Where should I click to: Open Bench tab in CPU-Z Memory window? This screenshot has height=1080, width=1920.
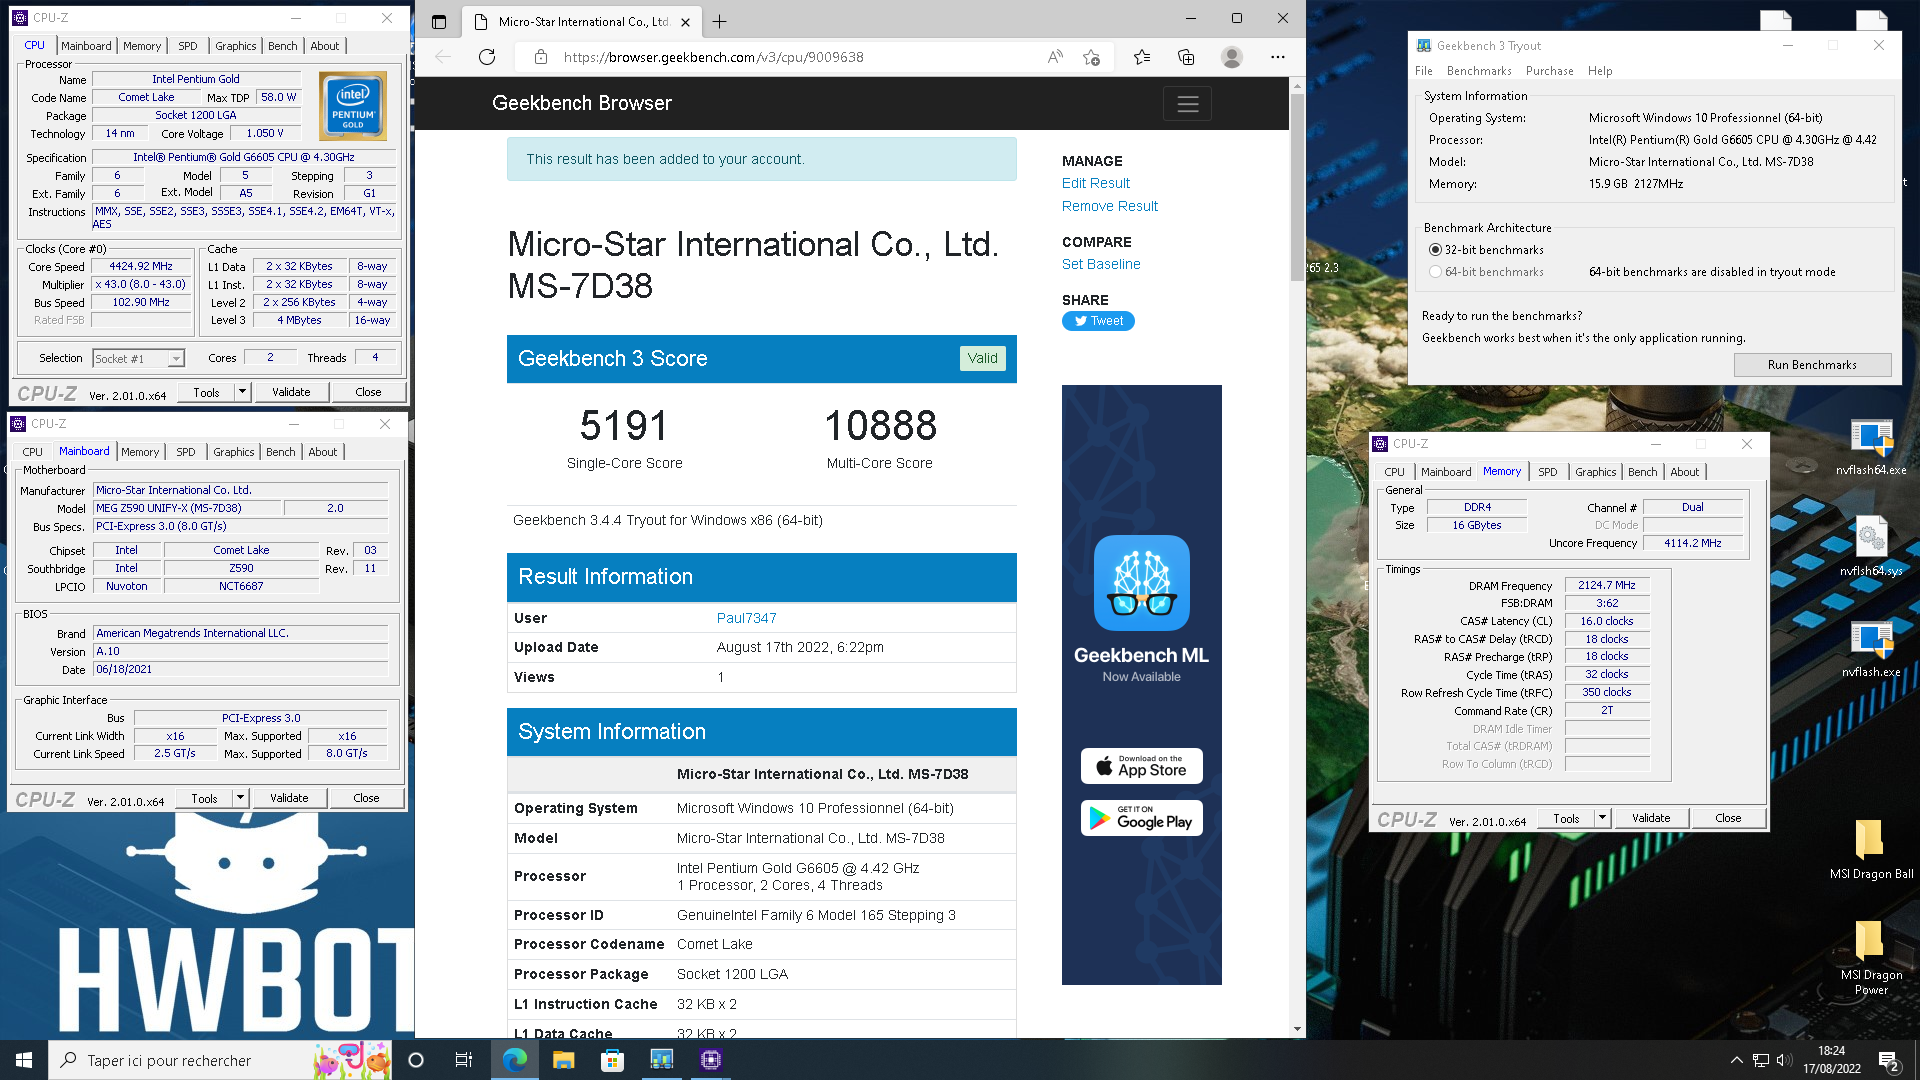pos(1642,472)
